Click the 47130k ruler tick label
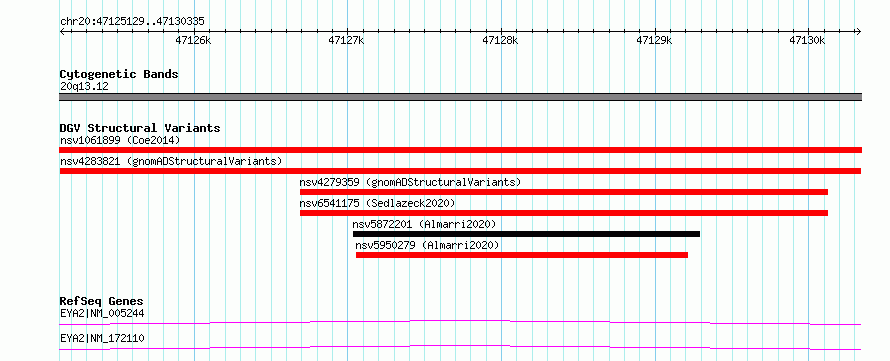Image resolution: width=890 pixels, height=361 pixels. click(x=807, y=40)
